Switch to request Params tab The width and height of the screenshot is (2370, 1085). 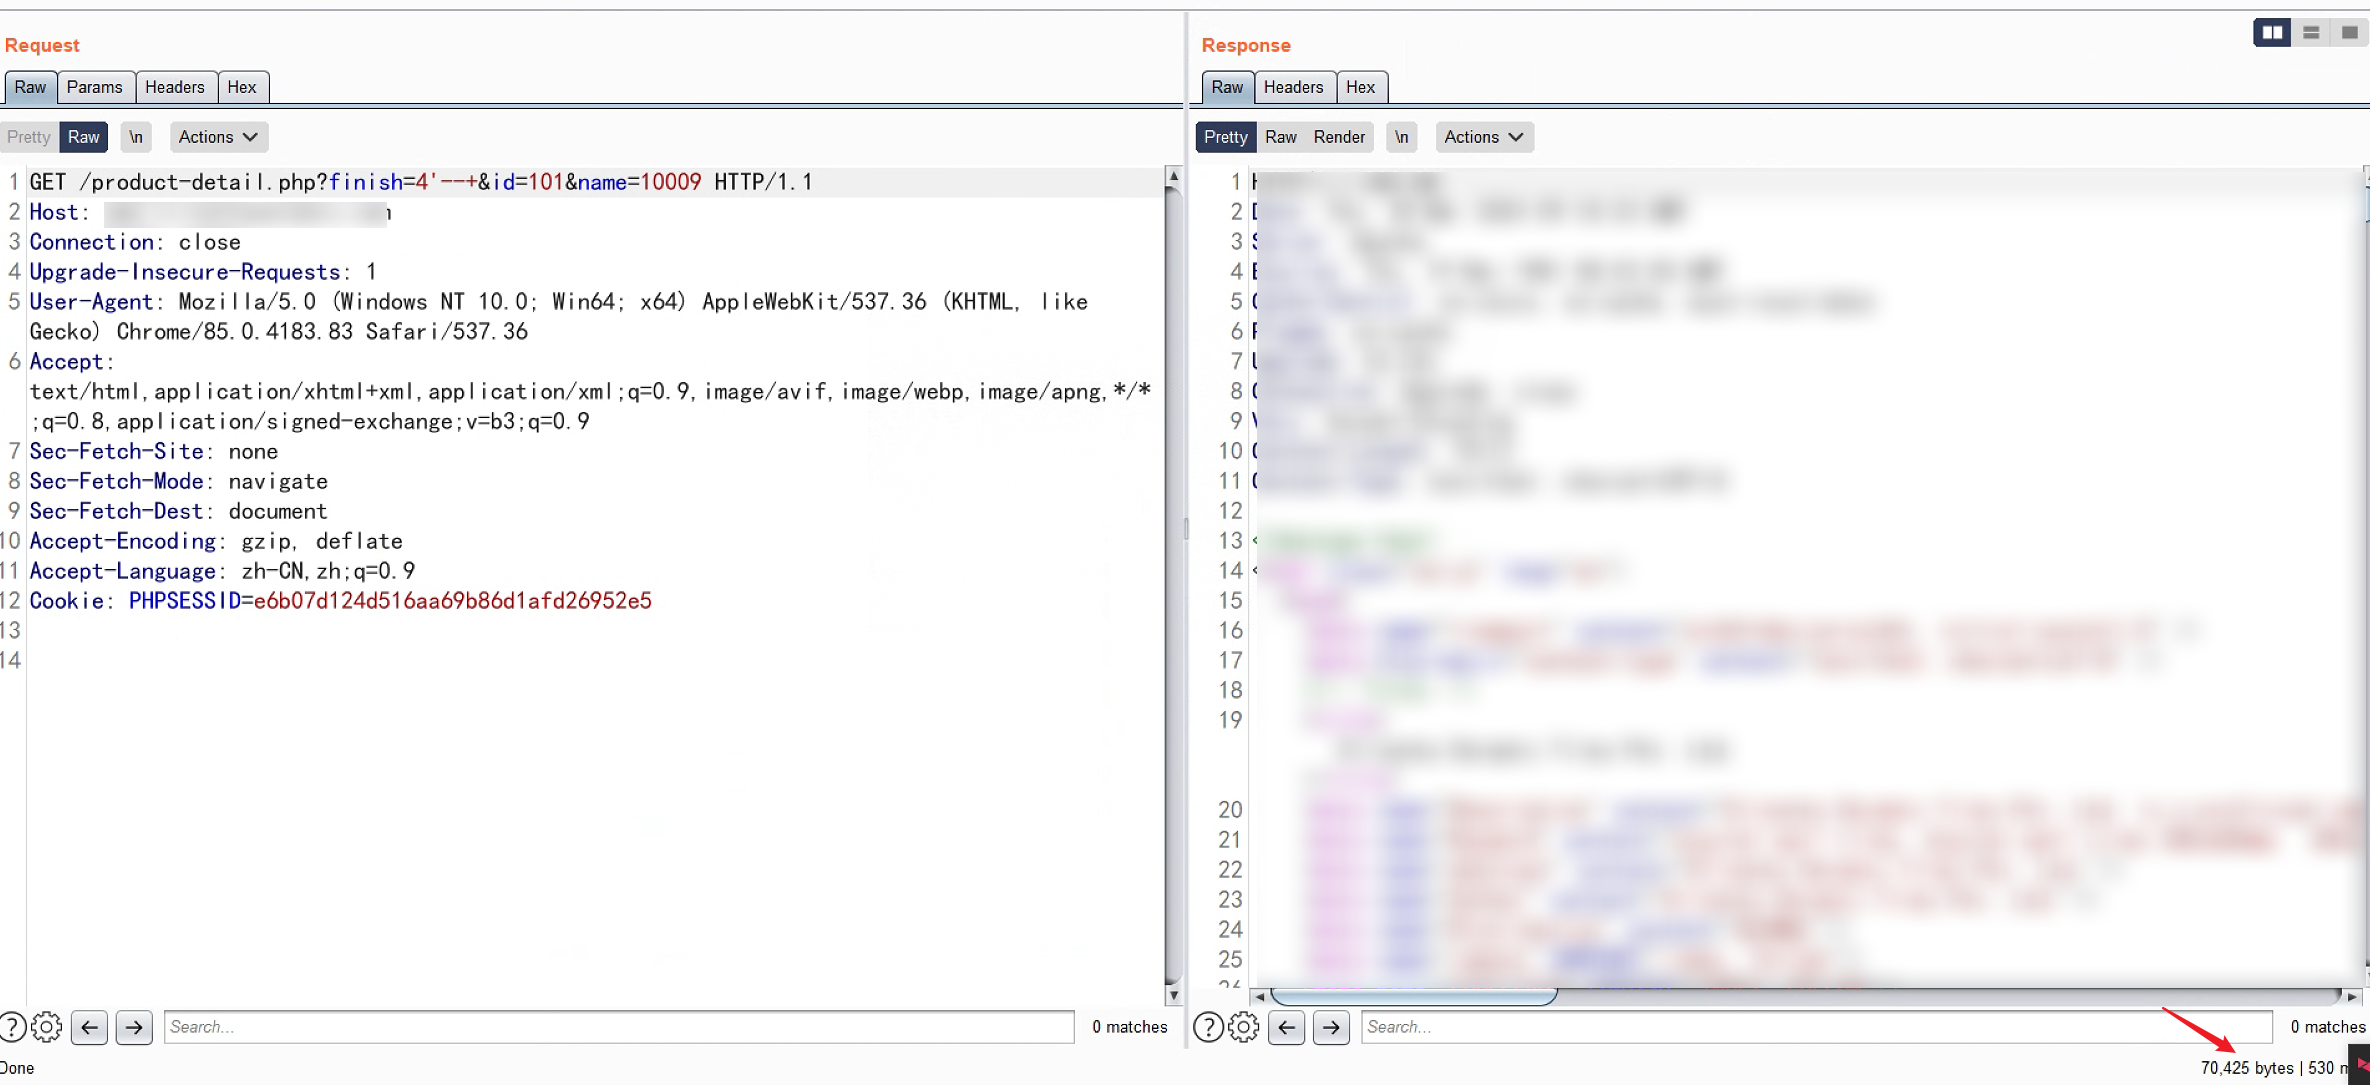(94, 87)
